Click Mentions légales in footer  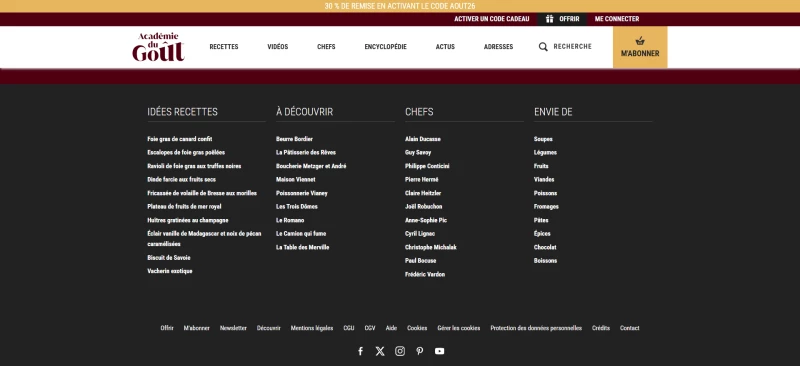click(312, 328)
